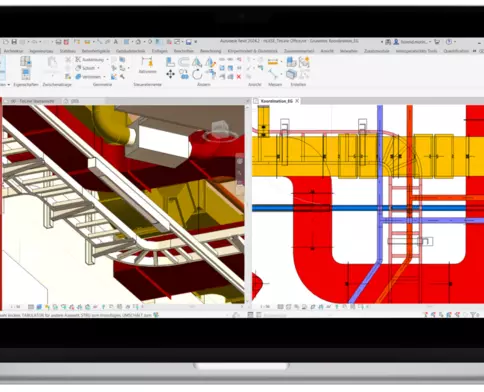Click the Help question mark icon
This screenshot has height=392, width=484.
pos(449,42)
